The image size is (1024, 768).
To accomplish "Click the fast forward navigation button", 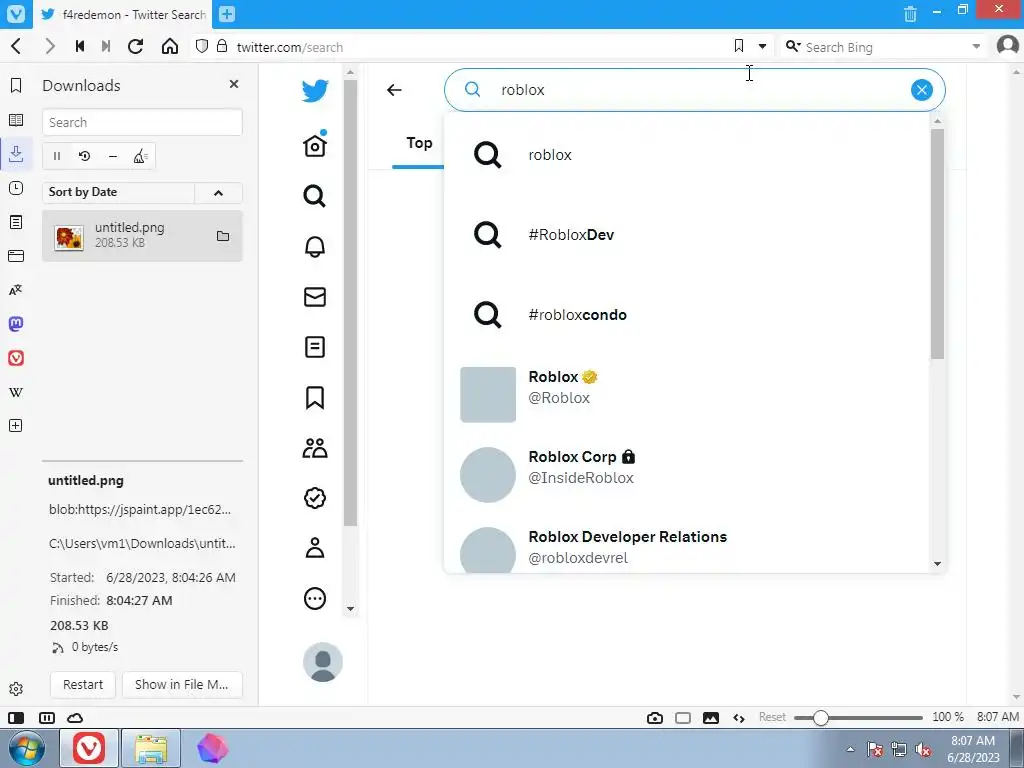I will pos(106,46).
